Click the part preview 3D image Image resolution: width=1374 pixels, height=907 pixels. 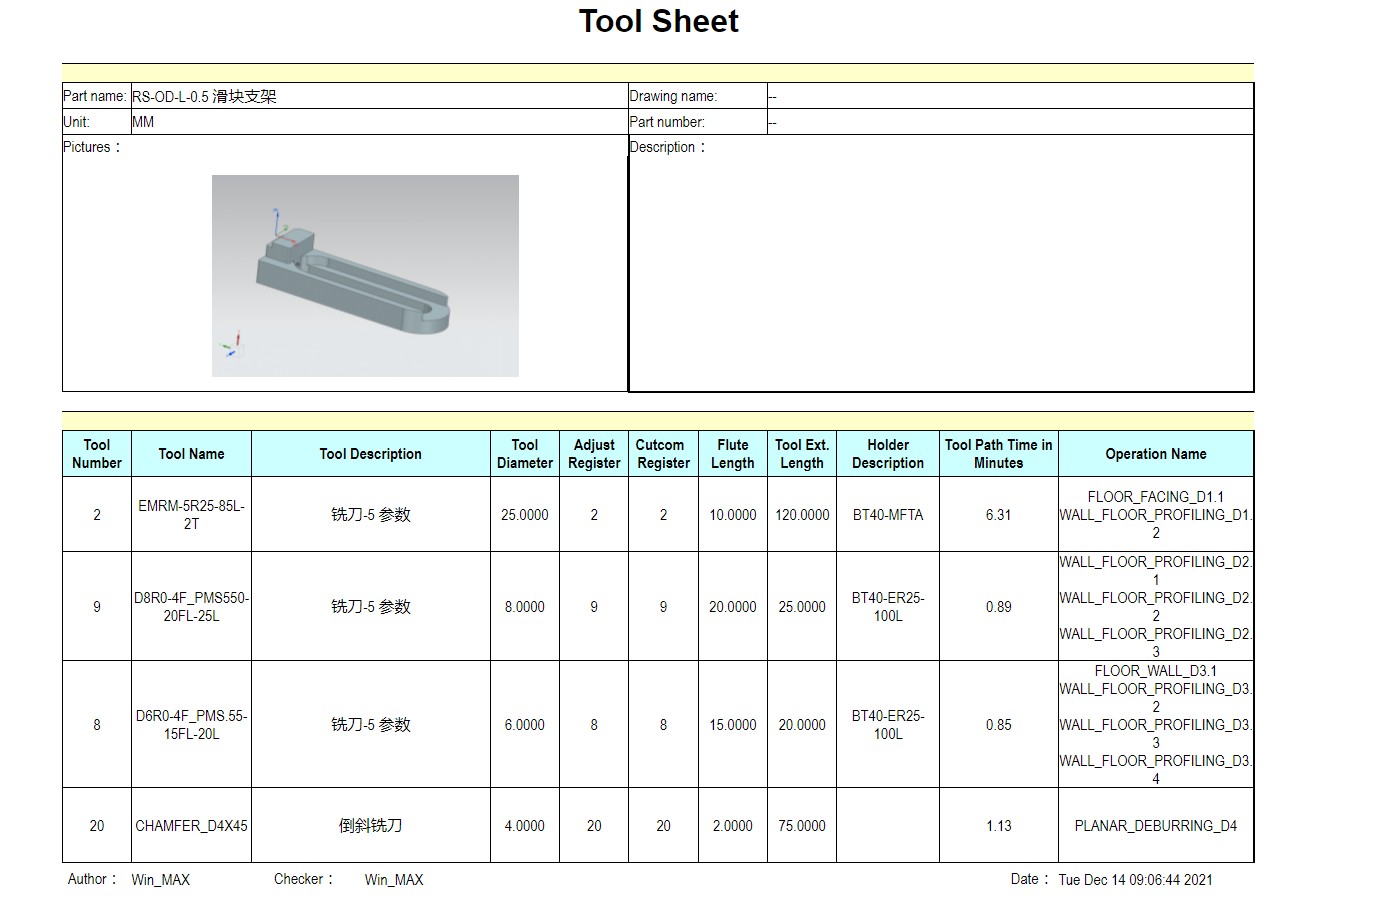tap(365, 276)
